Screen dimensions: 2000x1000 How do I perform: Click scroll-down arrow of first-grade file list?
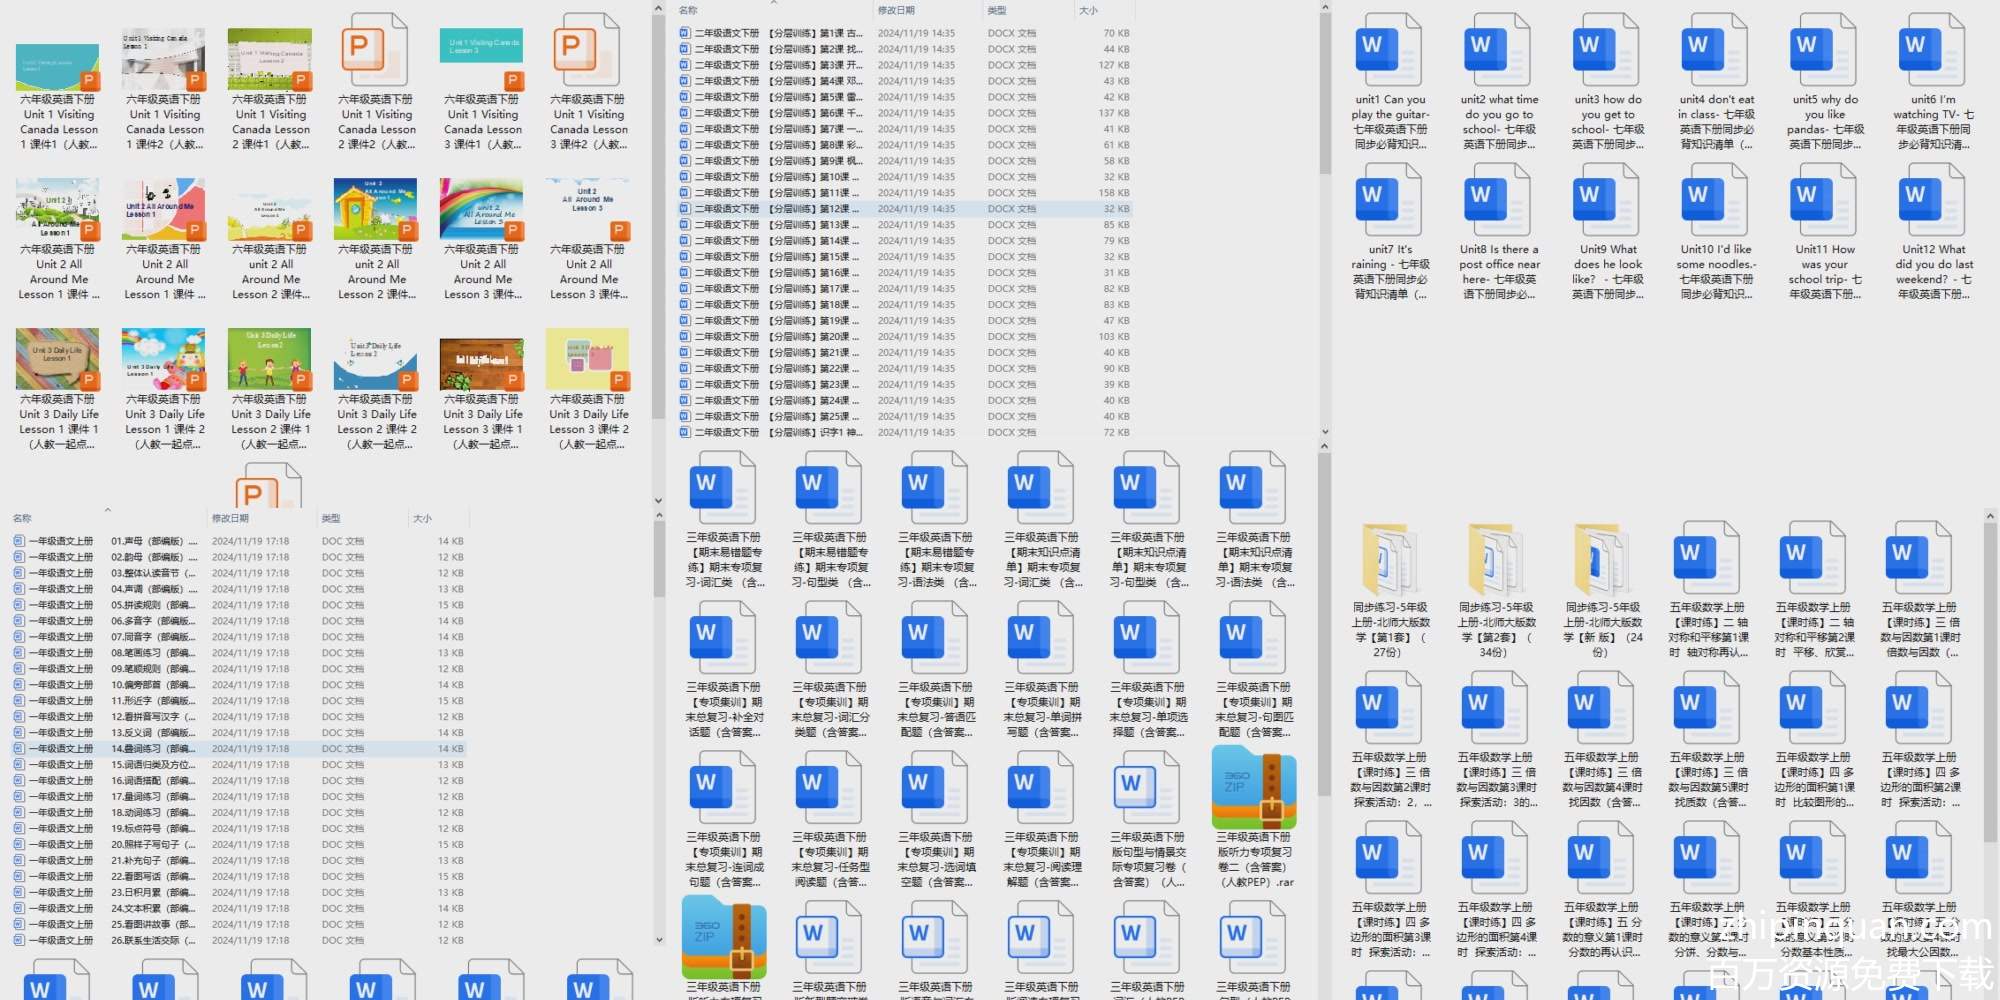coord(659,939)
